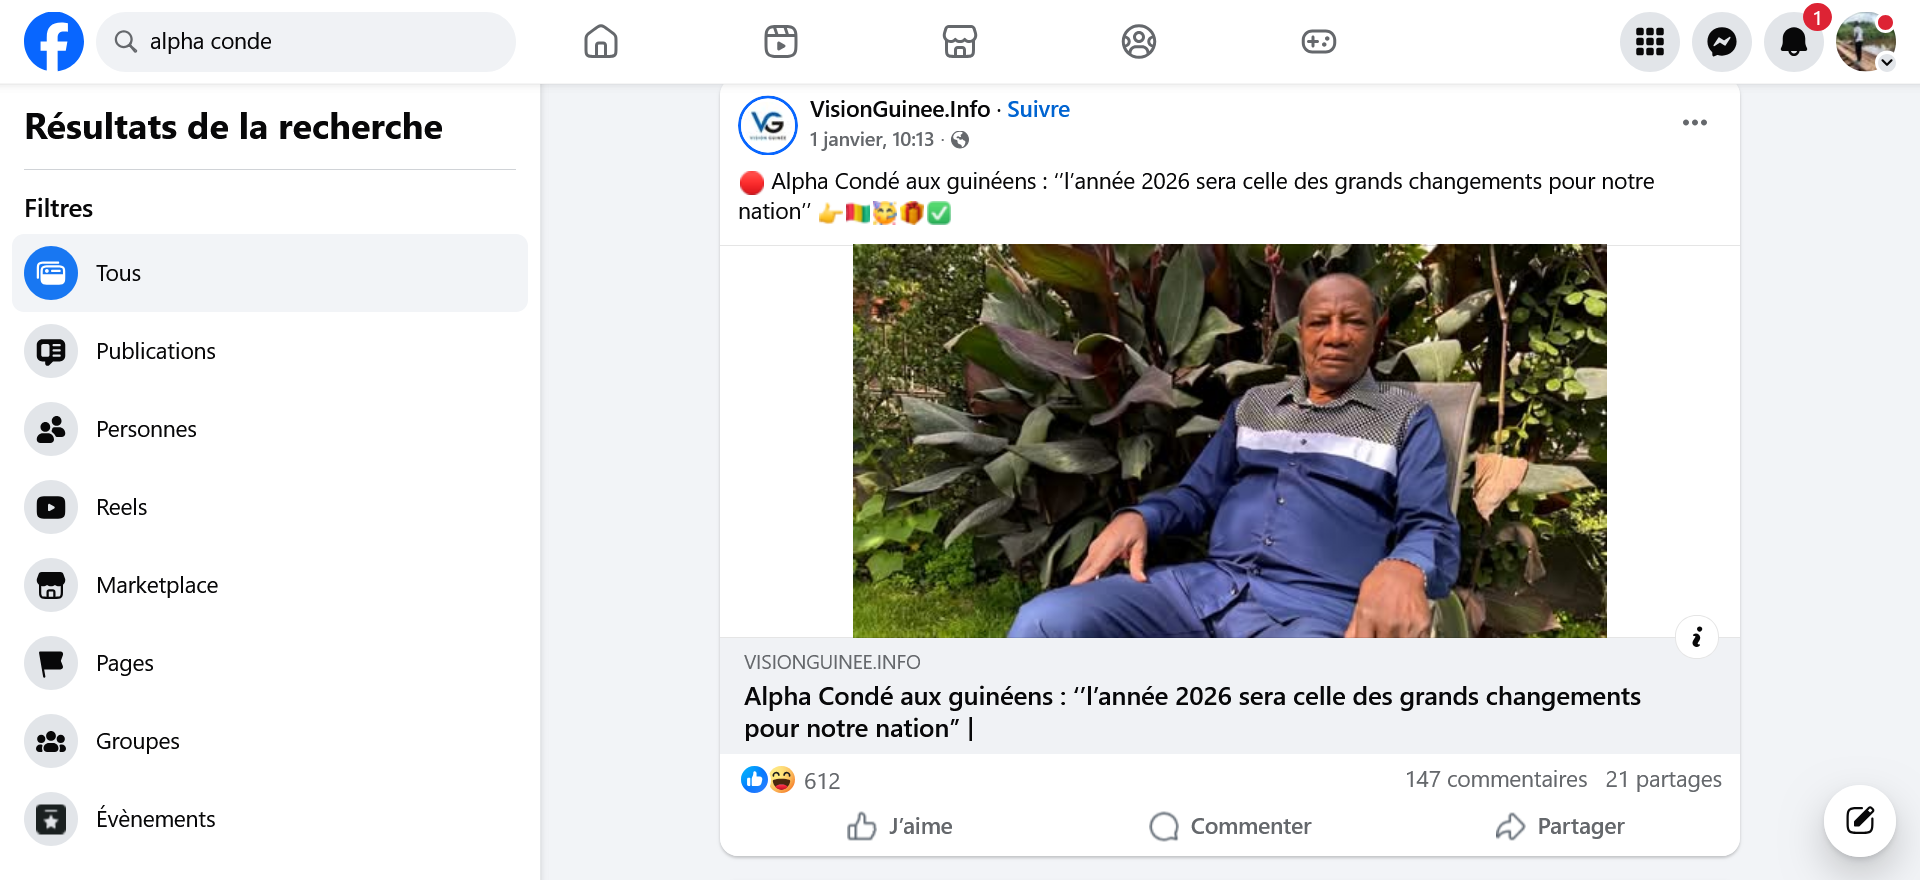Open the post options three-dot menu
1920x880 pixels.
point(1694,123)
